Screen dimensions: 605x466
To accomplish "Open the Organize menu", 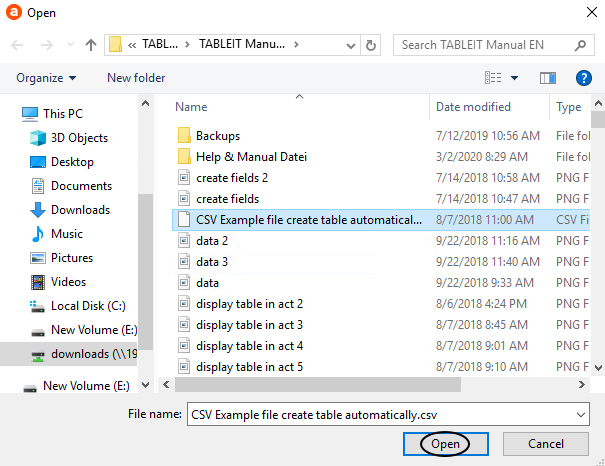I will click(46, 78).
